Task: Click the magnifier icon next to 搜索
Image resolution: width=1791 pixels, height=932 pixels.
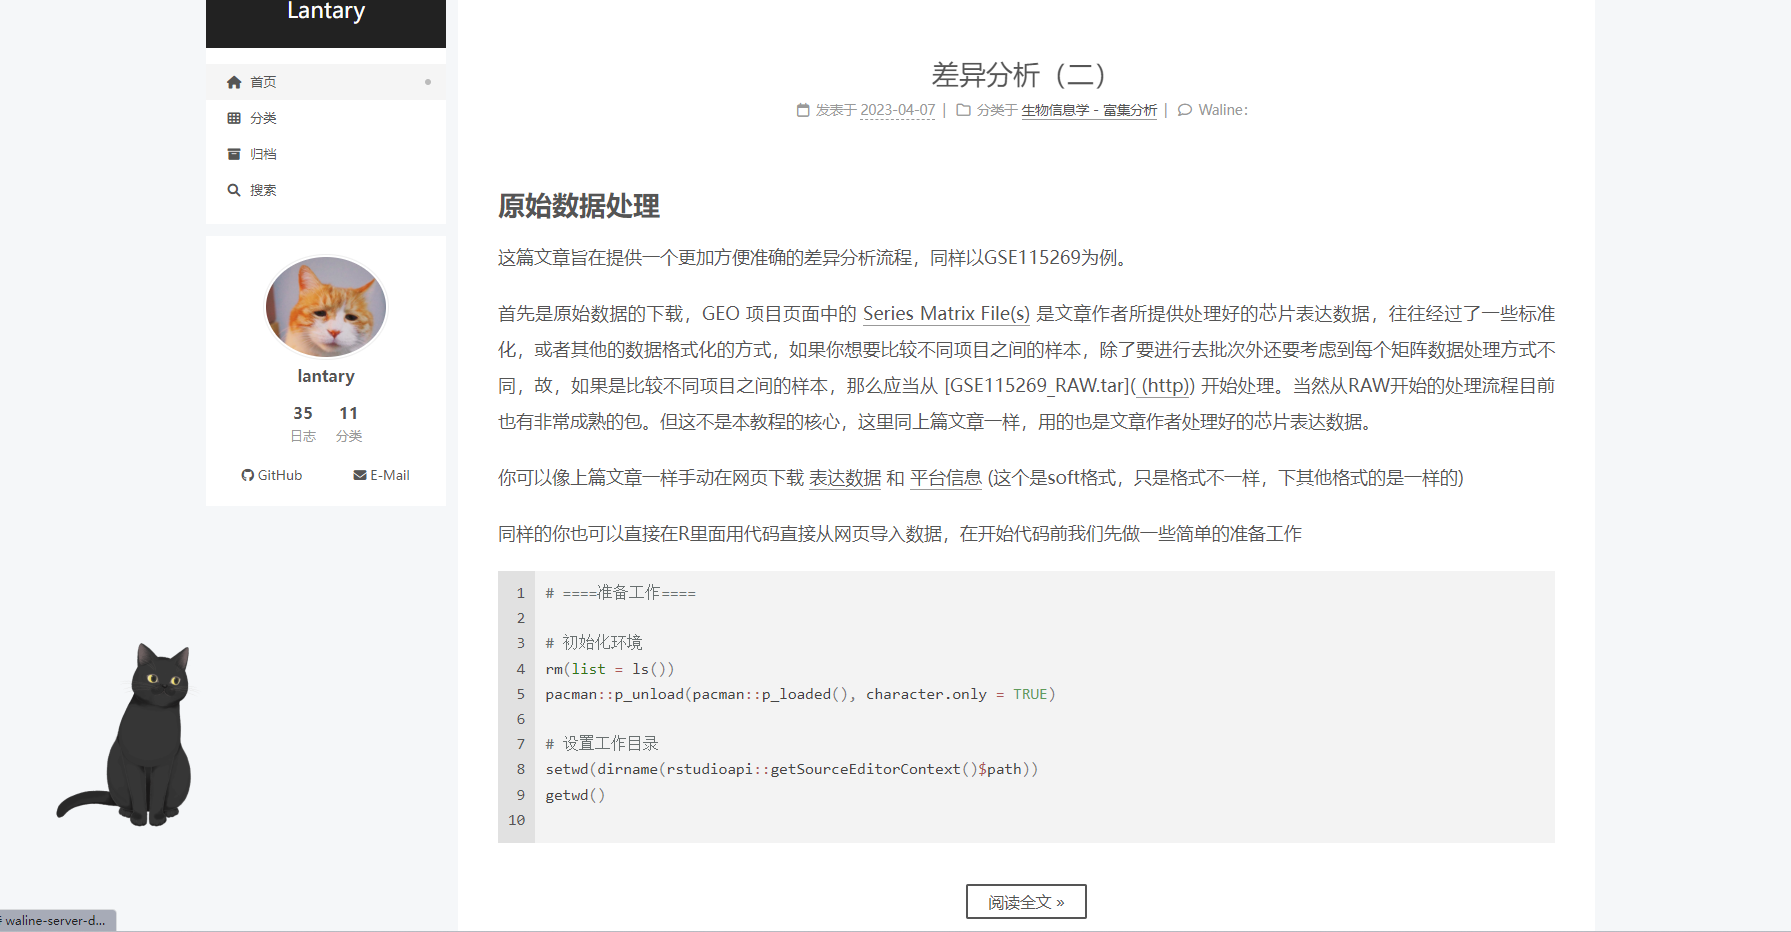Action: coord(234,189)
